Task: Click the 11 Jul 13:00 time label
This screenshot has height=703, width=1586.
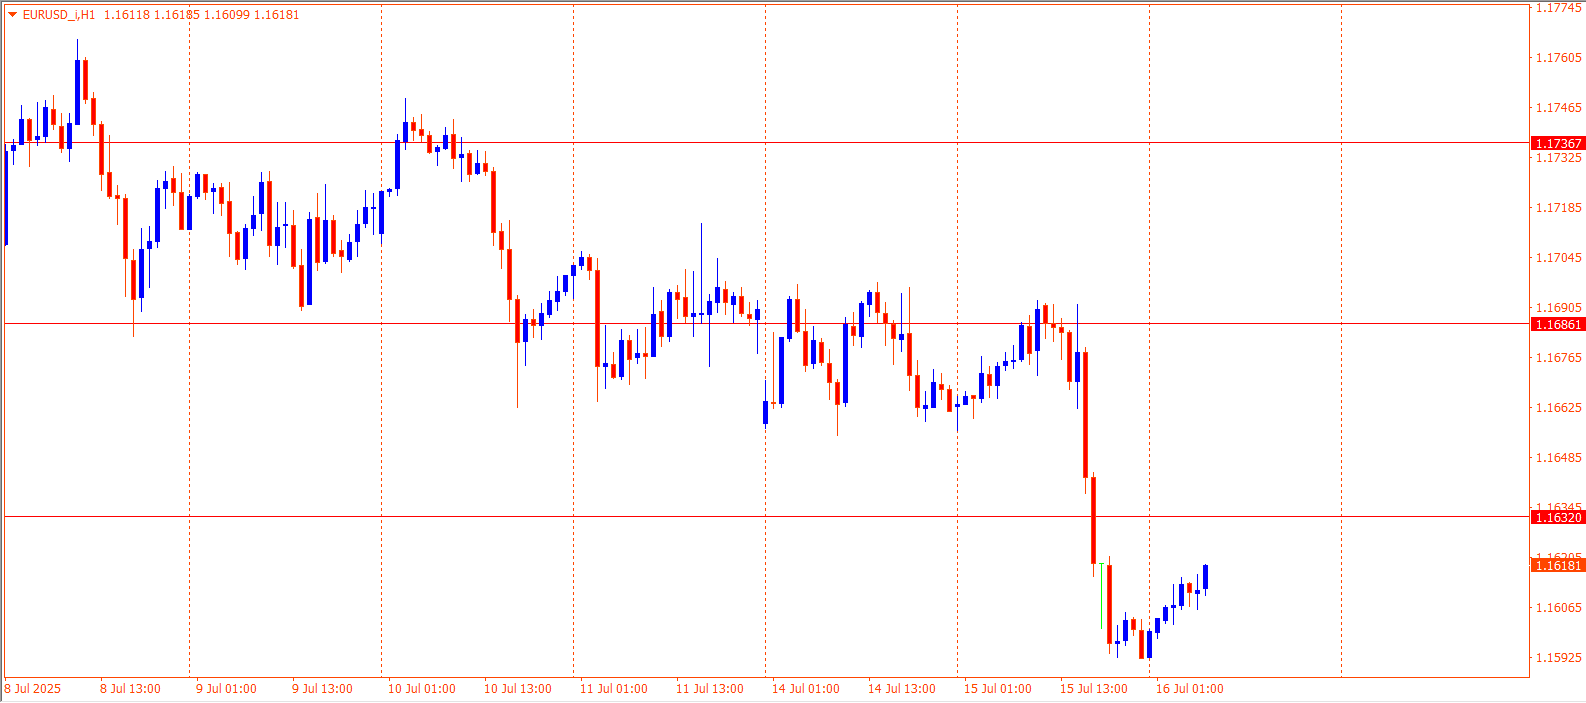Action: pos(710,689)
